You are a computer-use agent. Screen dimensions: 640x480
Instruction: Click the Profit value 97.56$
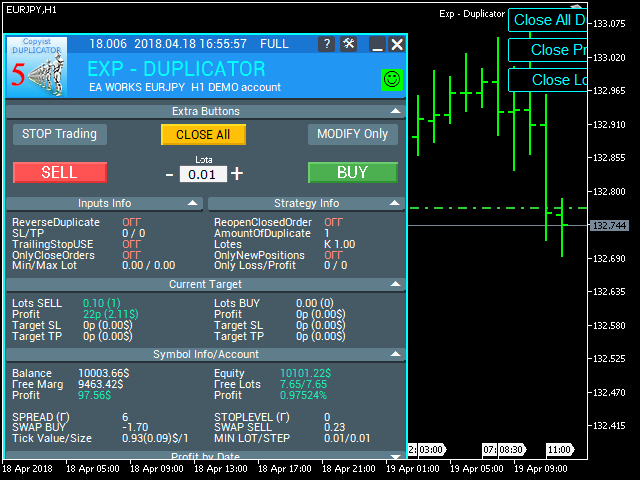pos(94,396)
